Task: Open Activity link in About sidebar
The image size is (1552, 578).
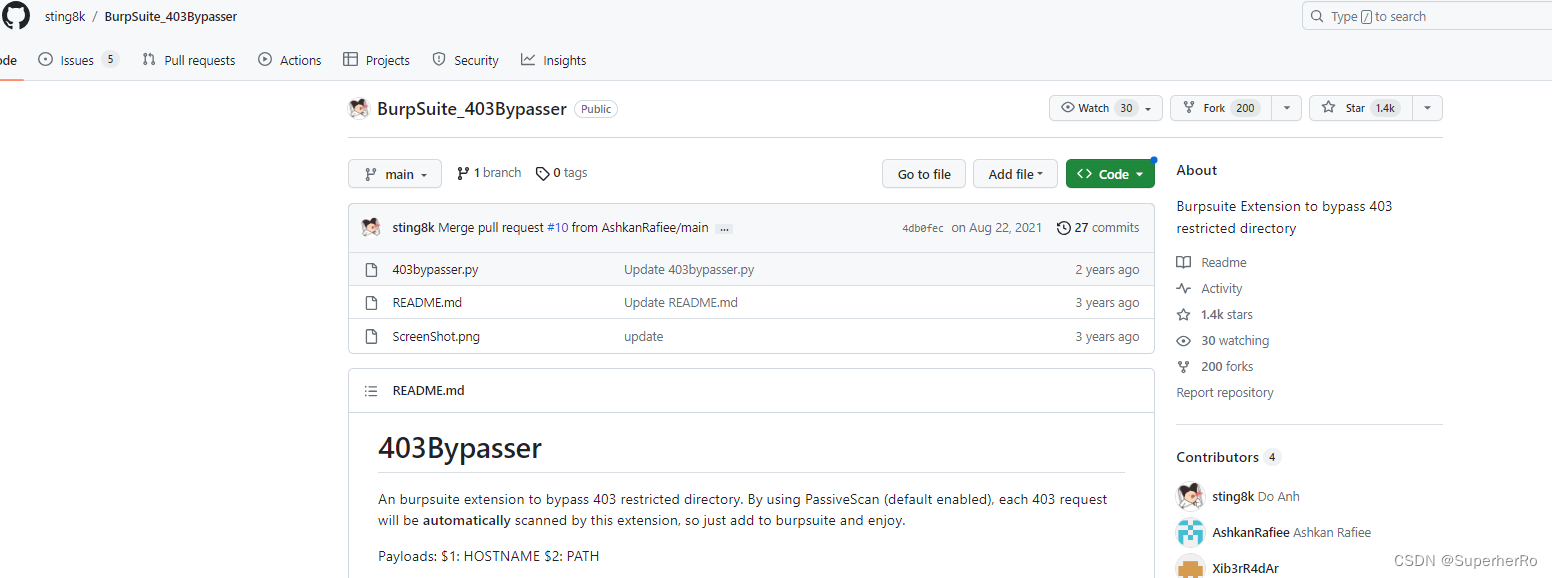Action: point(1210,288)
